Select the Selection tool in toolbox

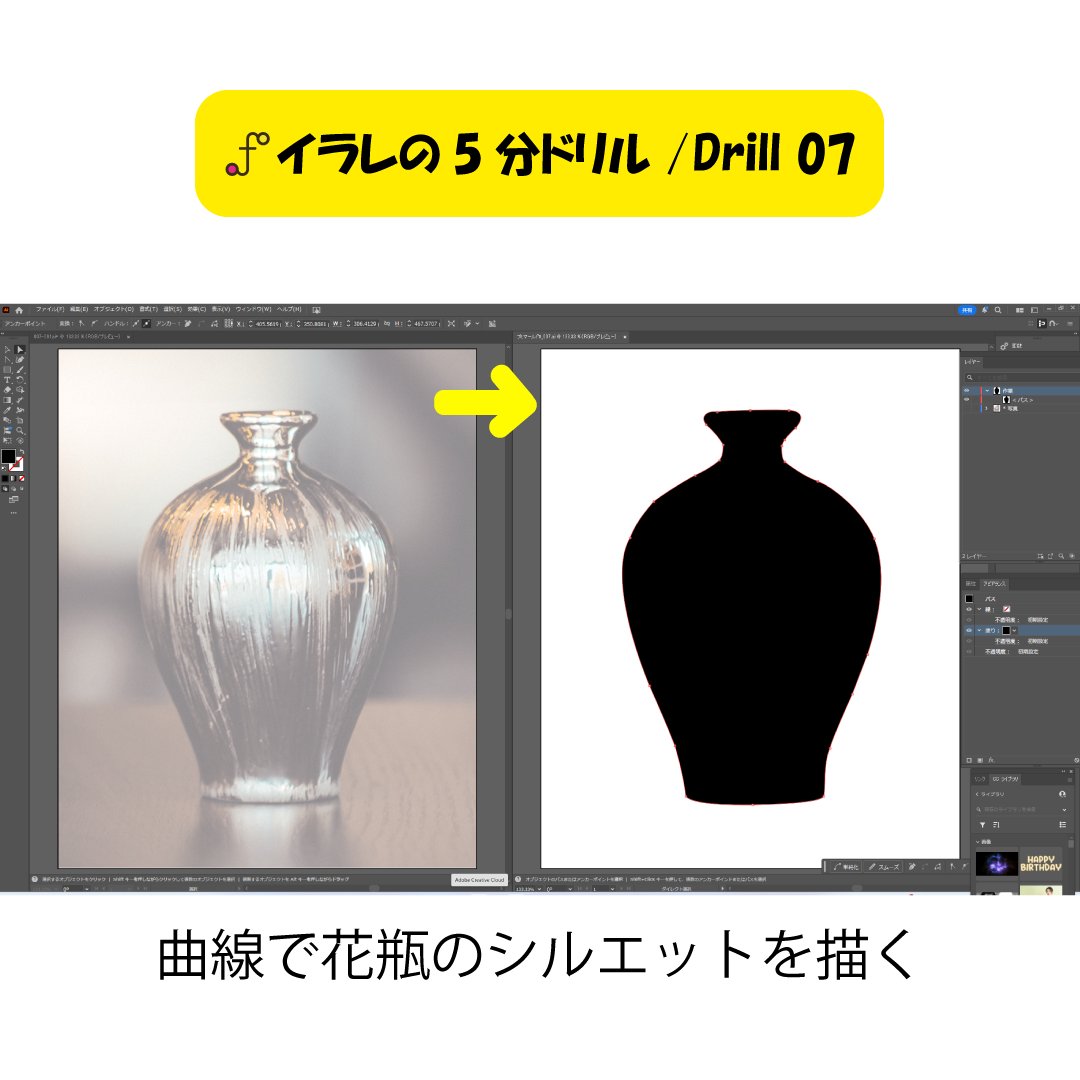[x=8, y=350]
